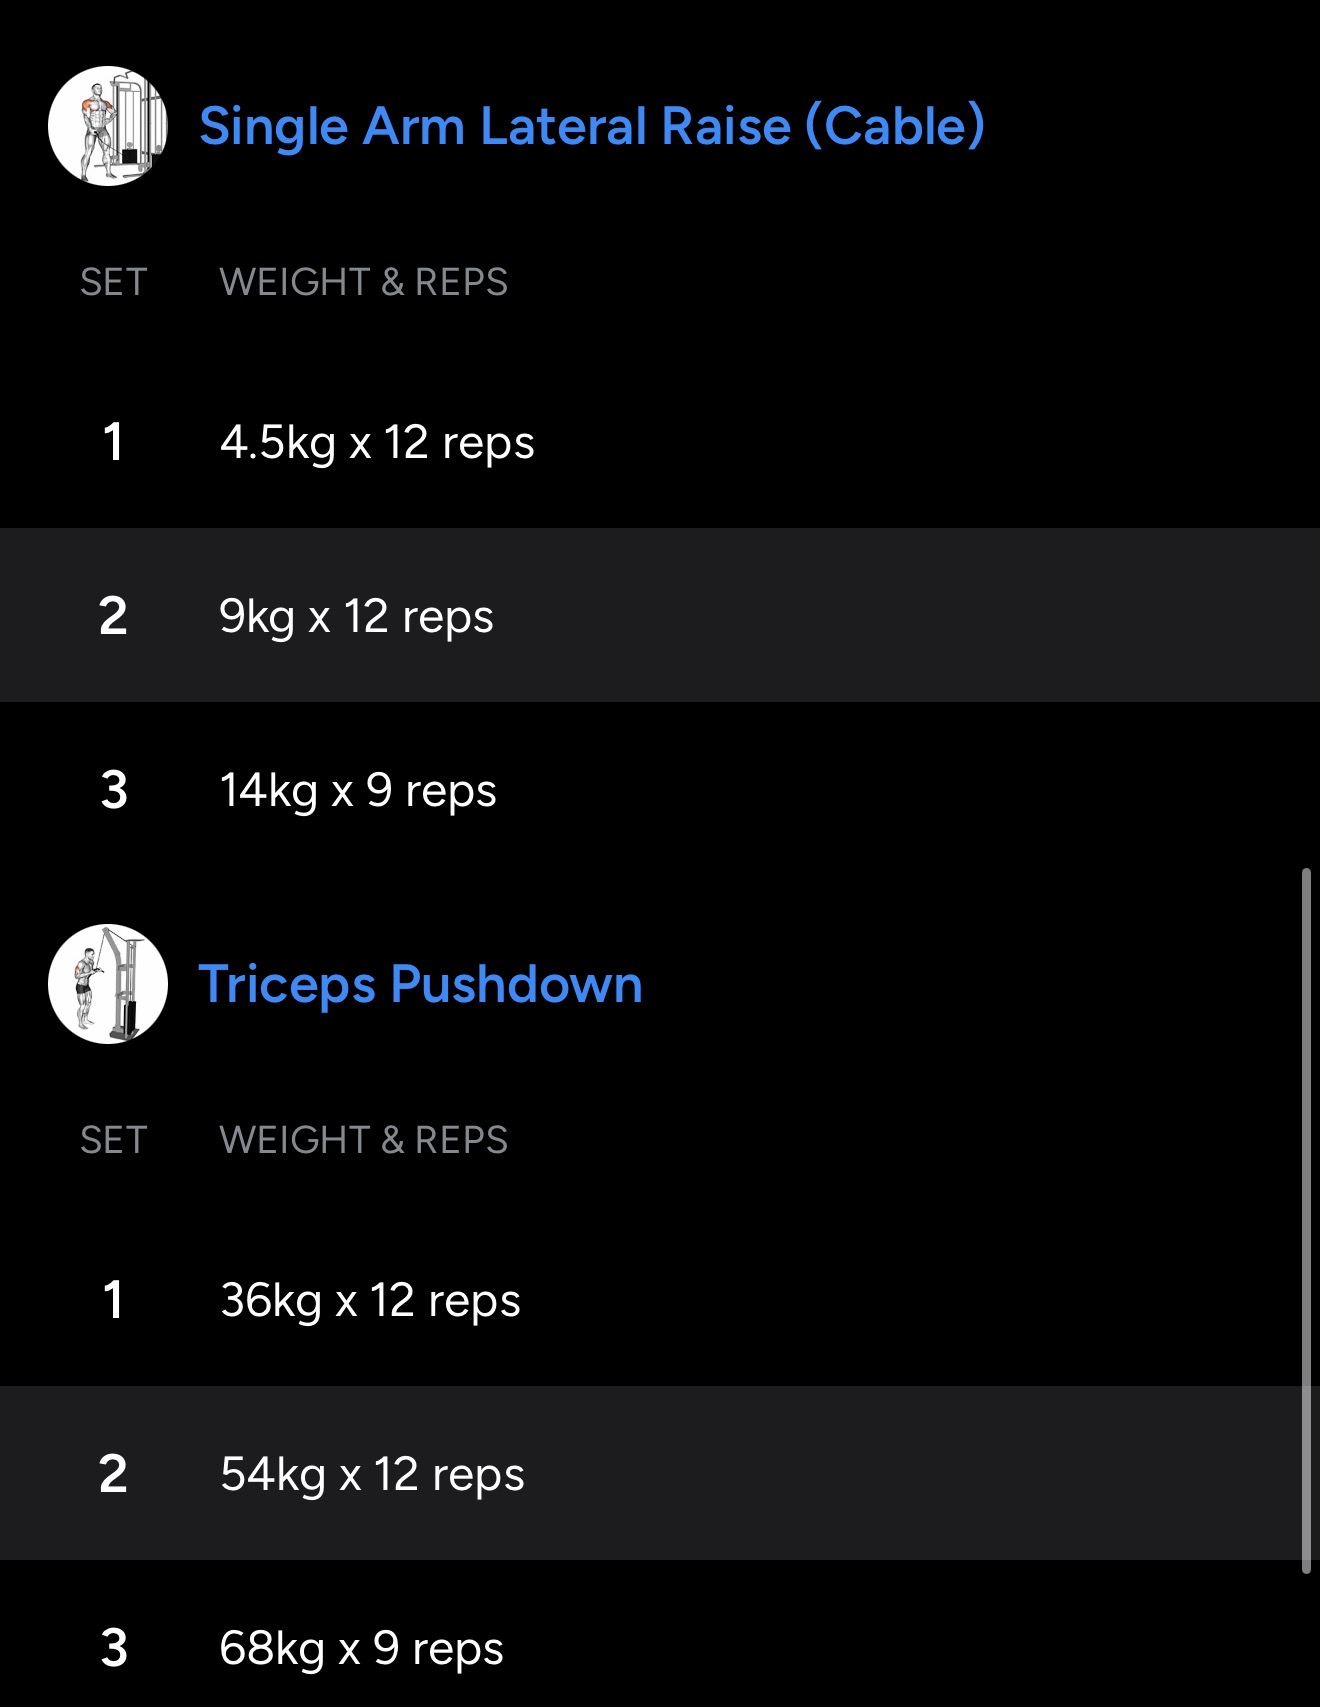Tap set number 3 of lateral raise
This screenshot has width=1320, height=1707.
(x=114, y=790)
